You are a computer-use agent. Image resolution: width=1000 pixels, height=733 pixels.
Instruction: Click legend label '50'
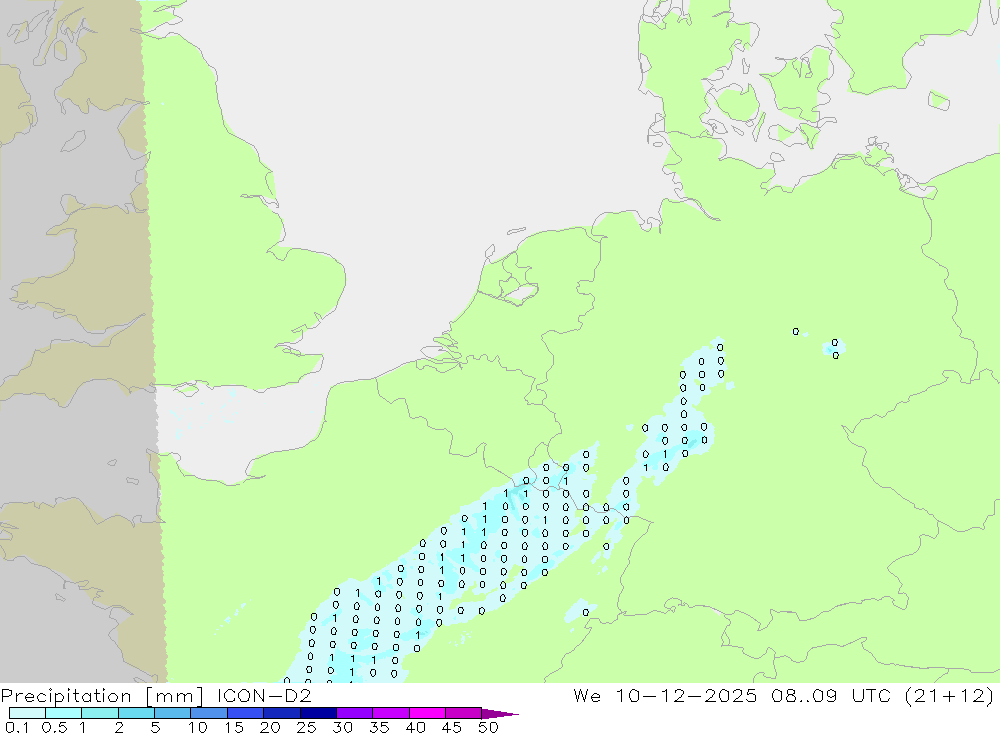coord(488,727)
